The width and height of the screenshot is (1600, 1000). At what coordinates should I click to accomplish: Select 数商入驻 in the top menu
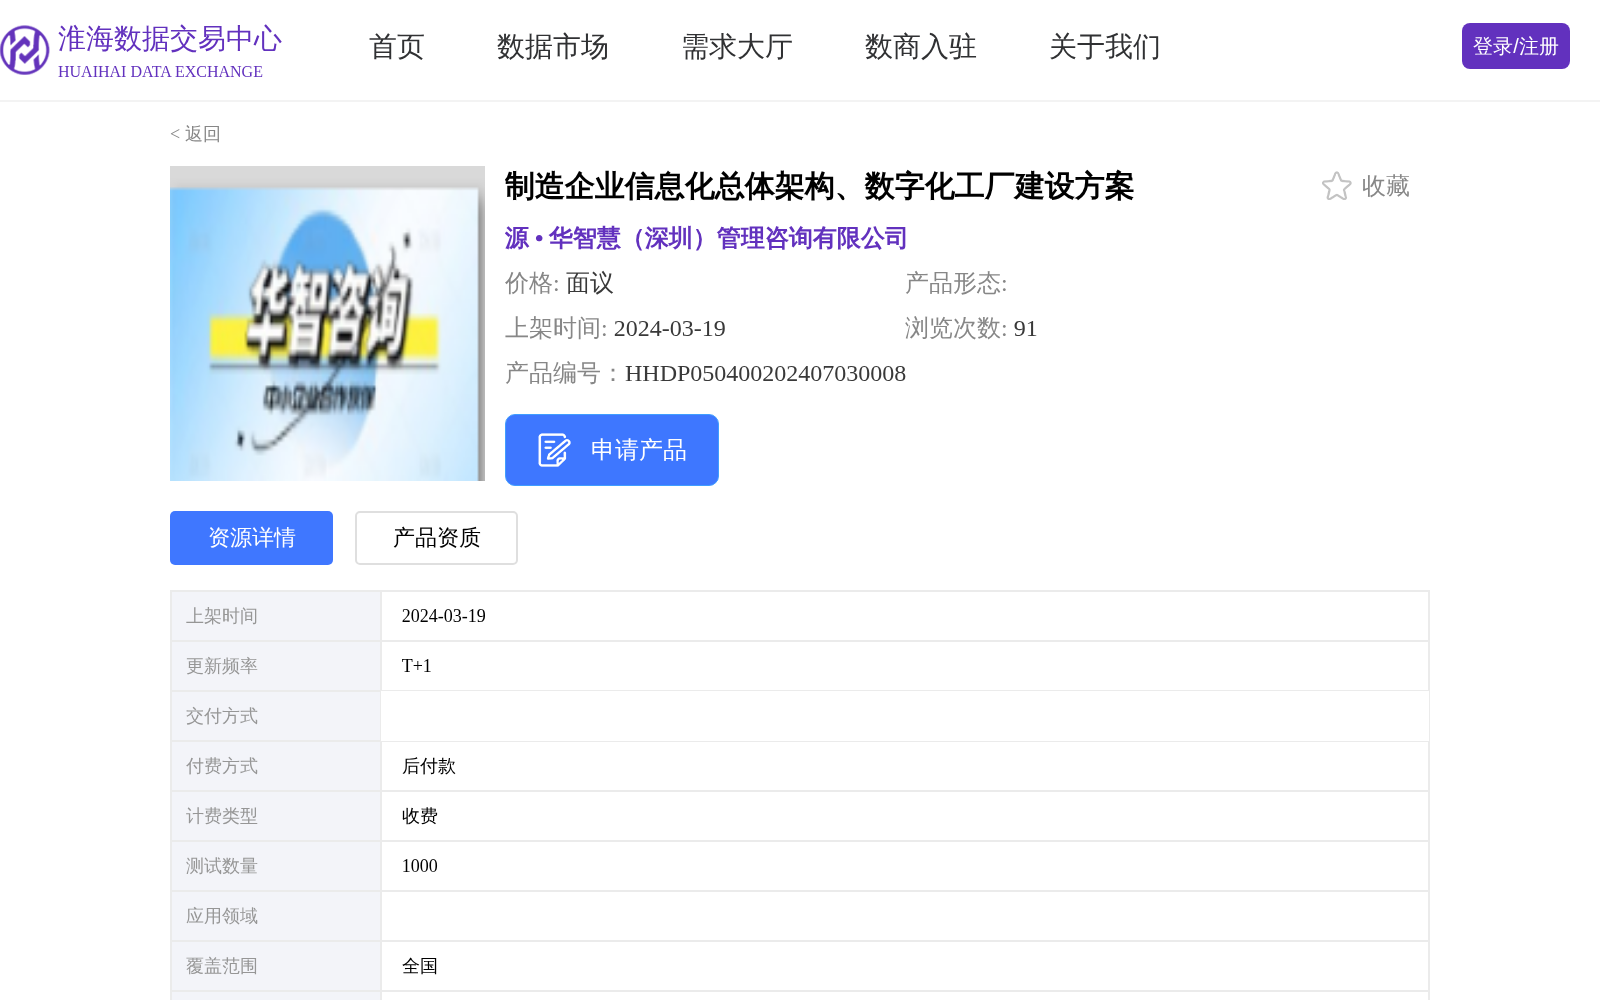(921, 47)
